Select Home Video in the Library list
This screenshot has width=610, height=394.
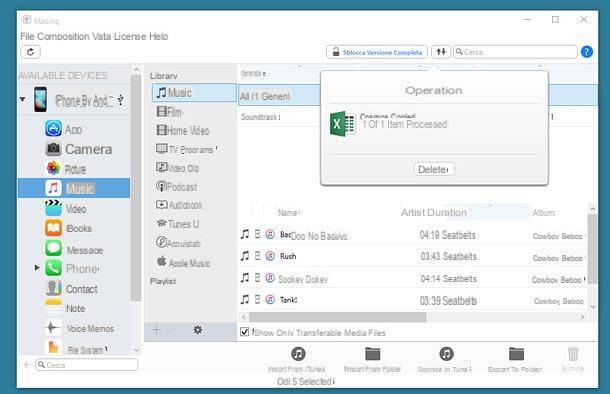coord(183,131)
